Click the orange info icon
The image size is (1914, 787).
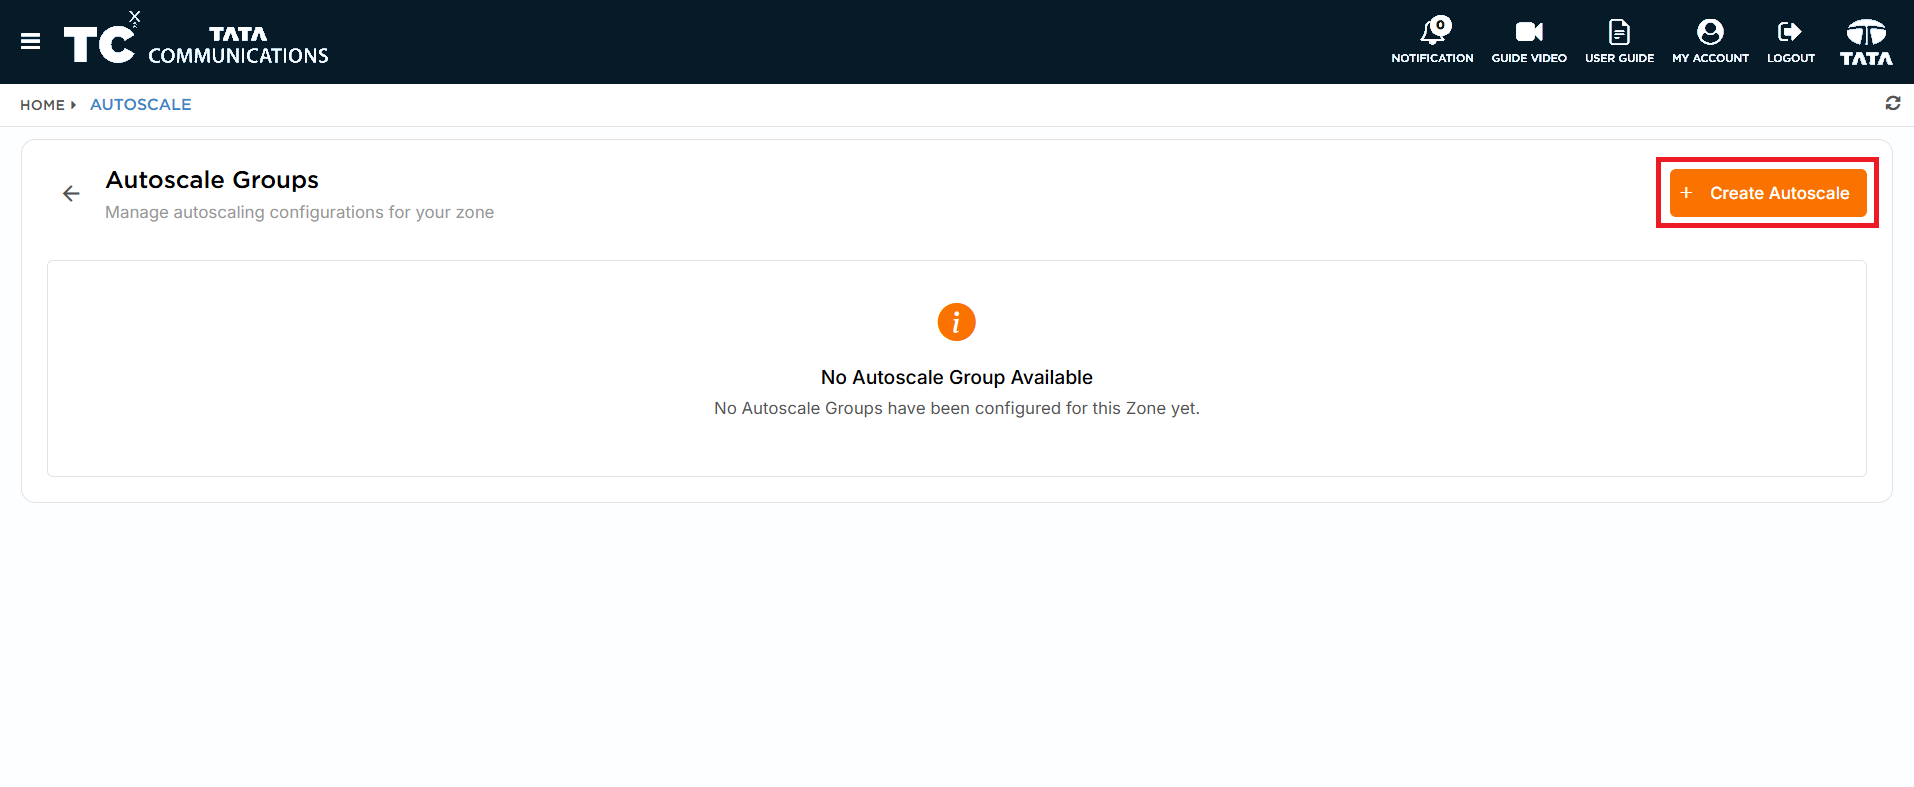pos(956,322)
